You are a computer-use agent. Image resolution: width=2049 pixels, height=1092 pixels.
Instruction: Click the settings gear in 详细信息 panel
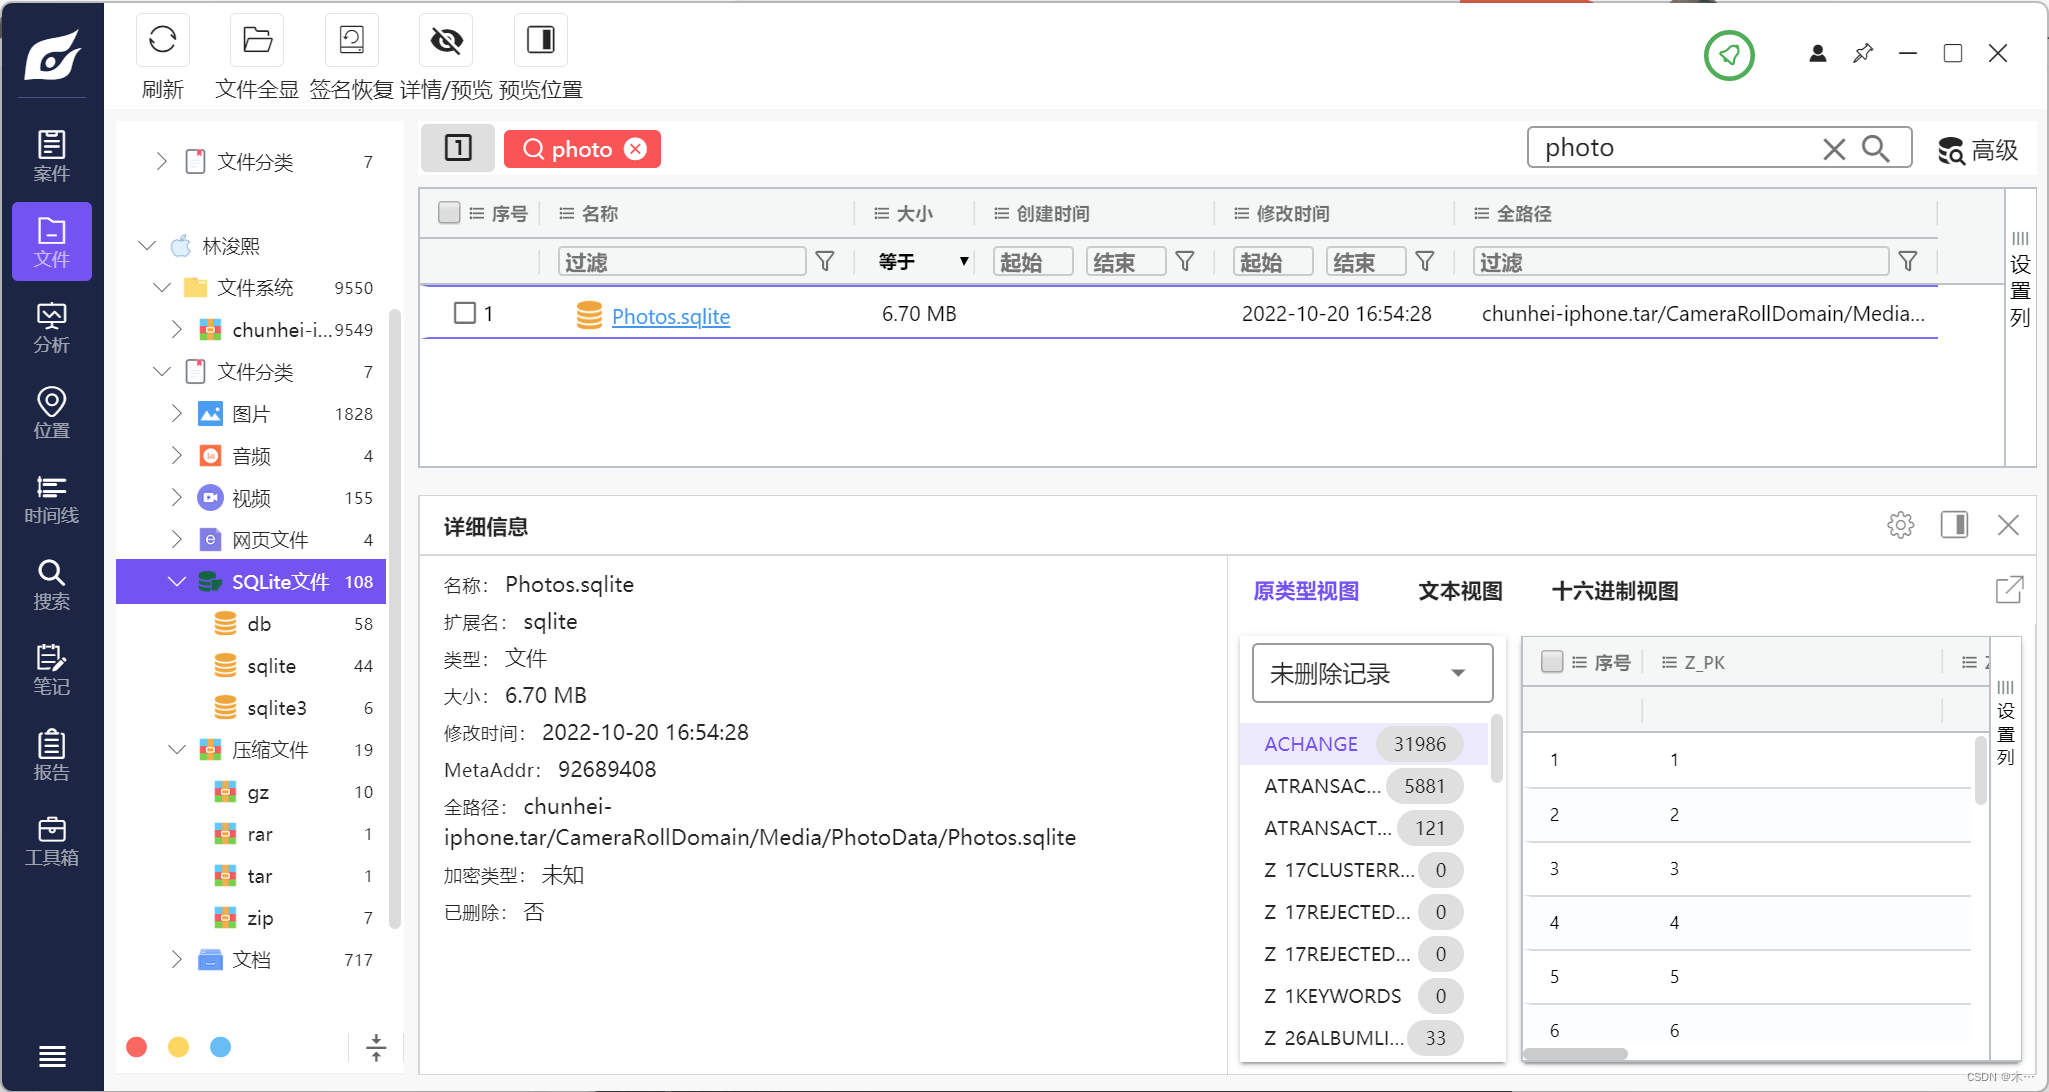click(x=1900, y=525)
